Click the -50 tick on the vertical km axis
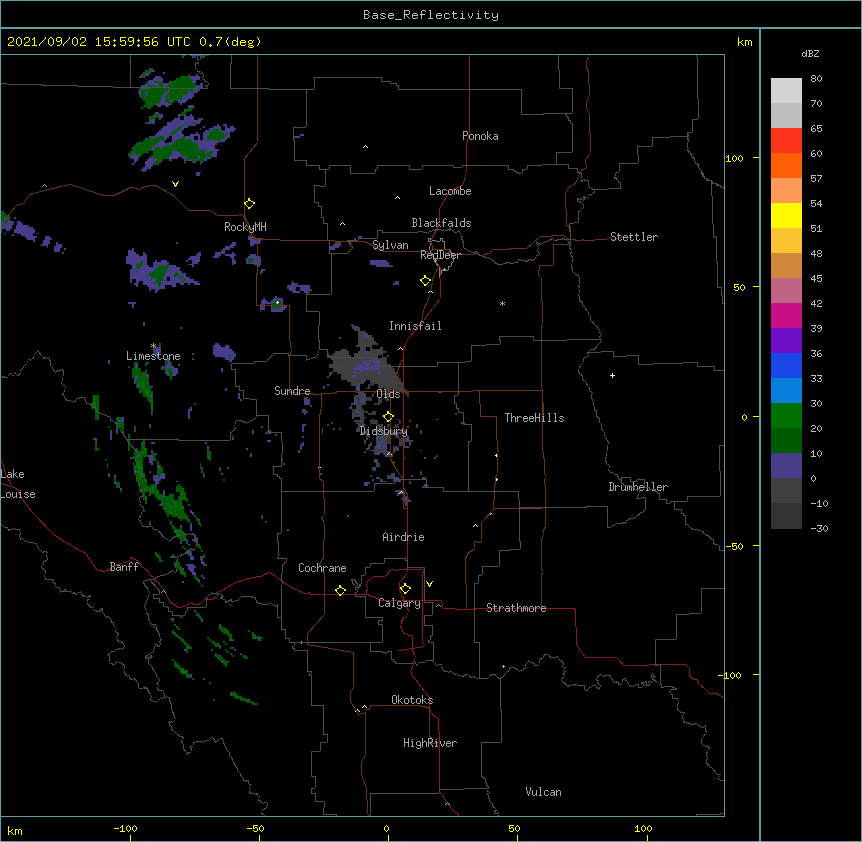This screenshot has width=862, height=842. tap(734, 546)
